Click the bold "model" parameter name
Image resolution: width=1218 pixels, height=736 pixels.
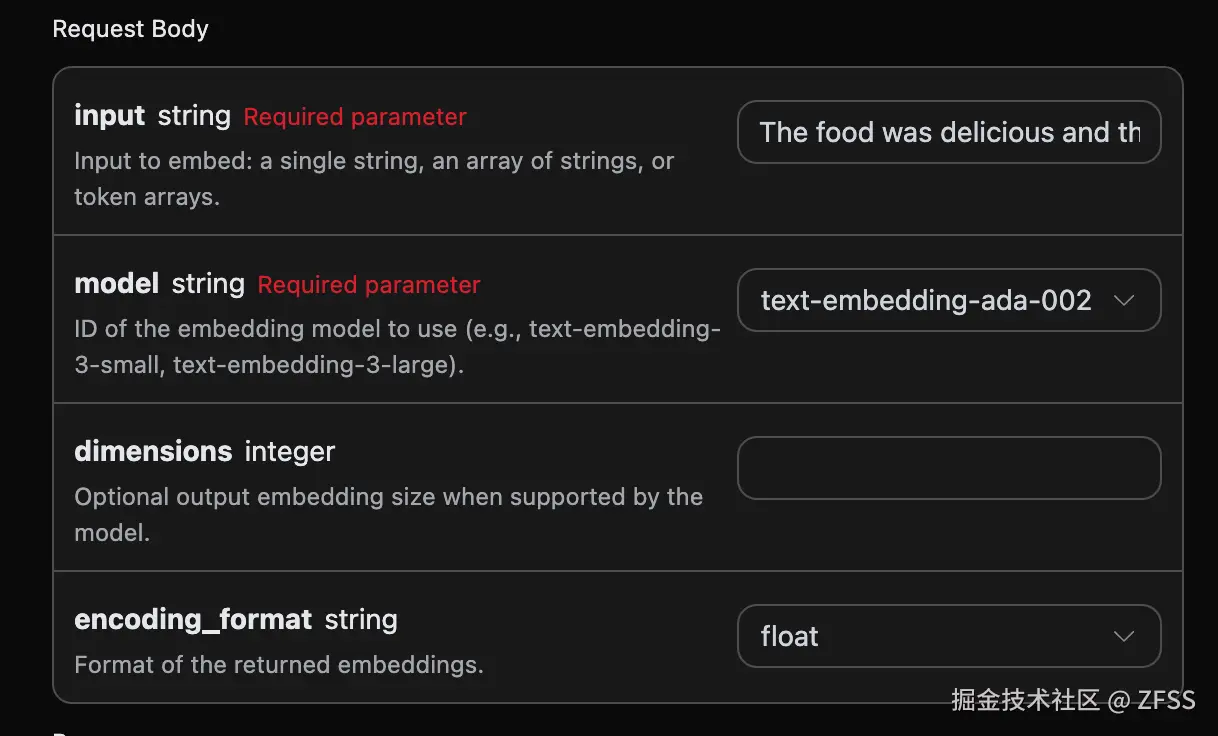(x=116, y=284)
